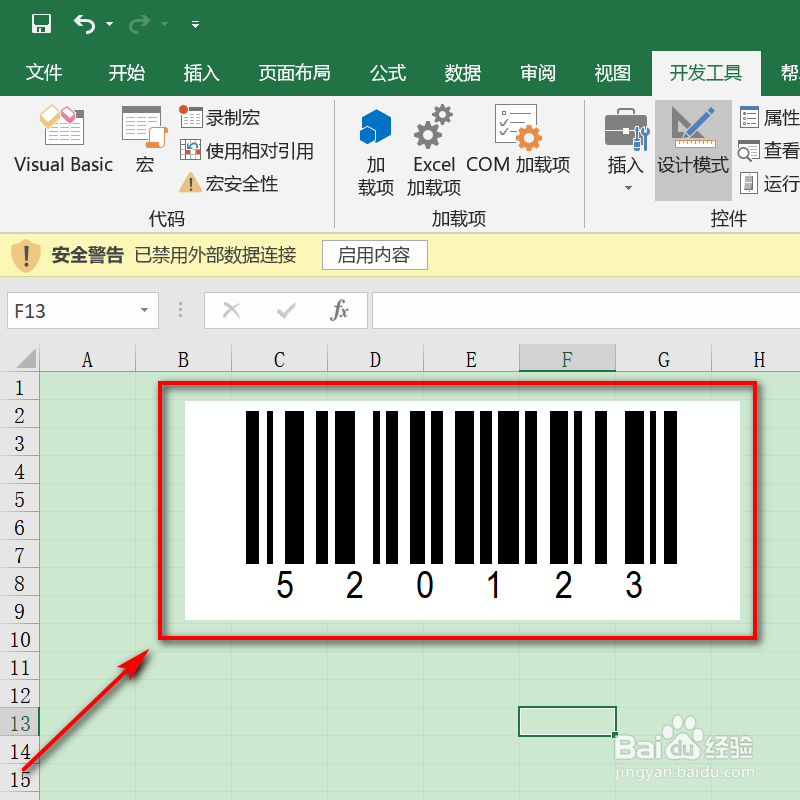The height and width of the screenshot is (800, 800).
Task: Click the Select All corner triangle
Action: (x=26, y=359)
